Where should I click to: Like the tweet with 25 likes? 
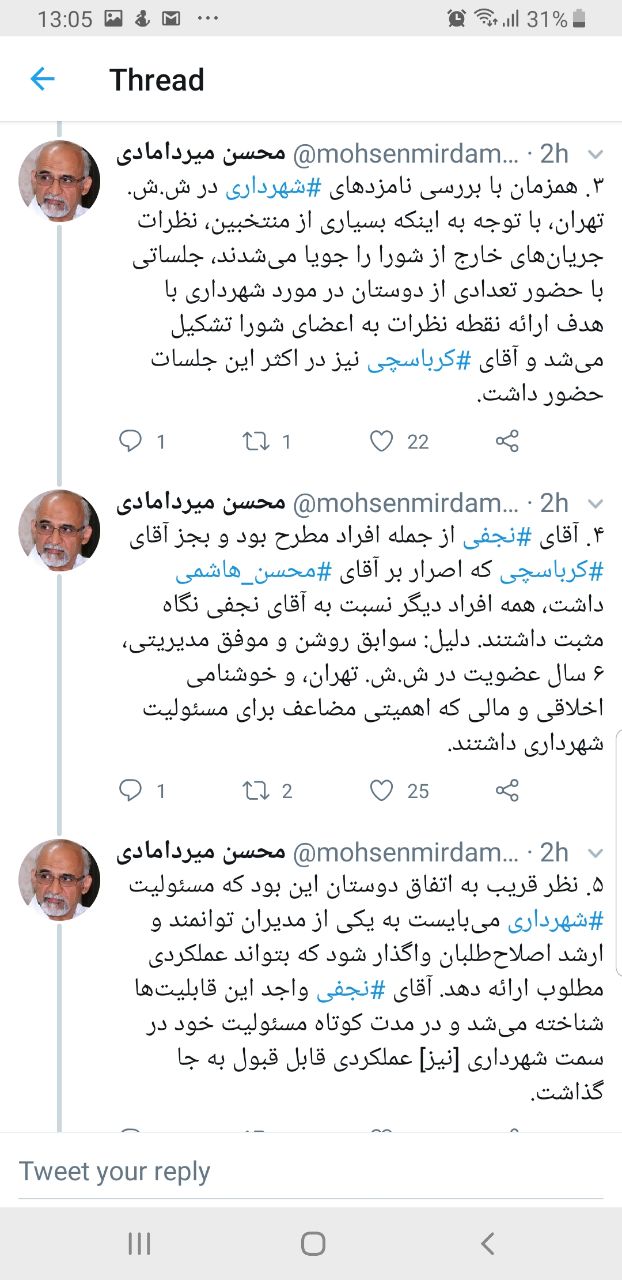click(381, 791)
